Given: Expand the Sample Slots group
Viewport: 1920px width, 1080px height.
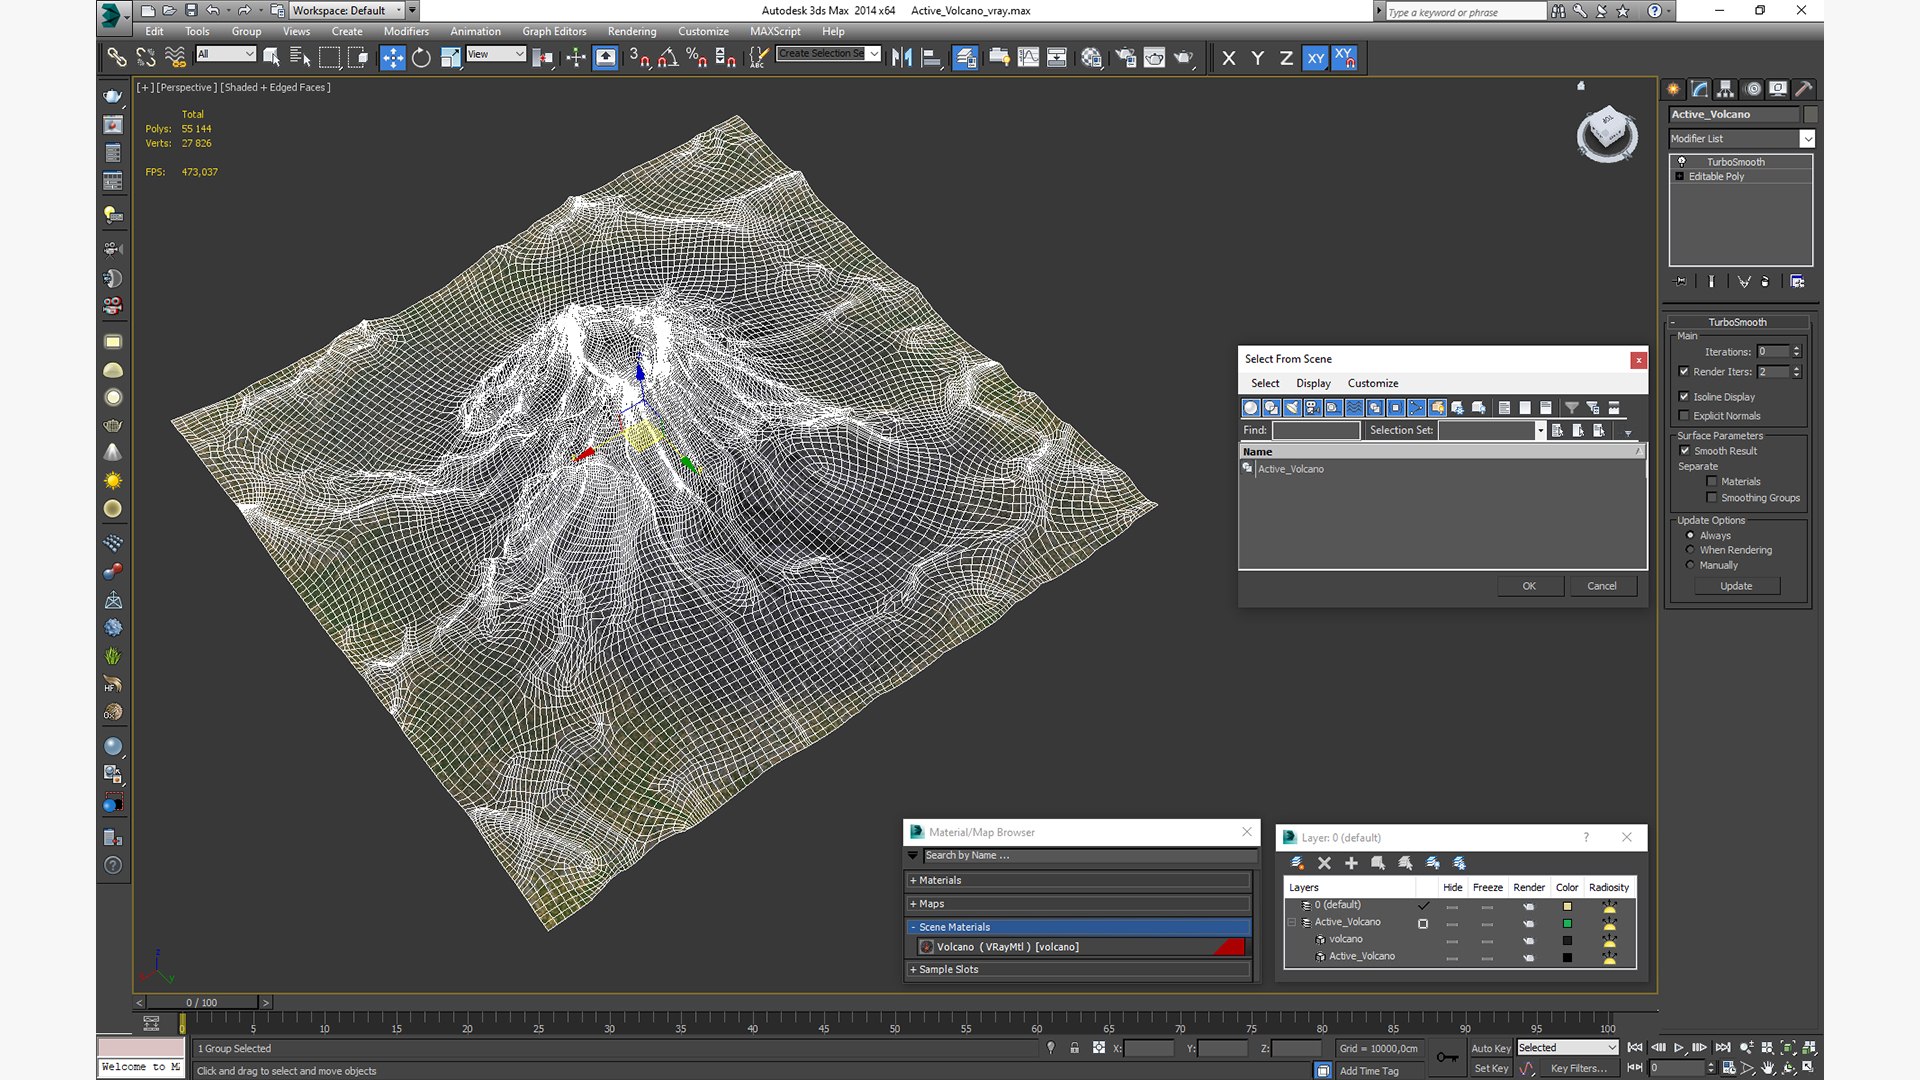Looking at the screenshot, I should coord(1080,970).
